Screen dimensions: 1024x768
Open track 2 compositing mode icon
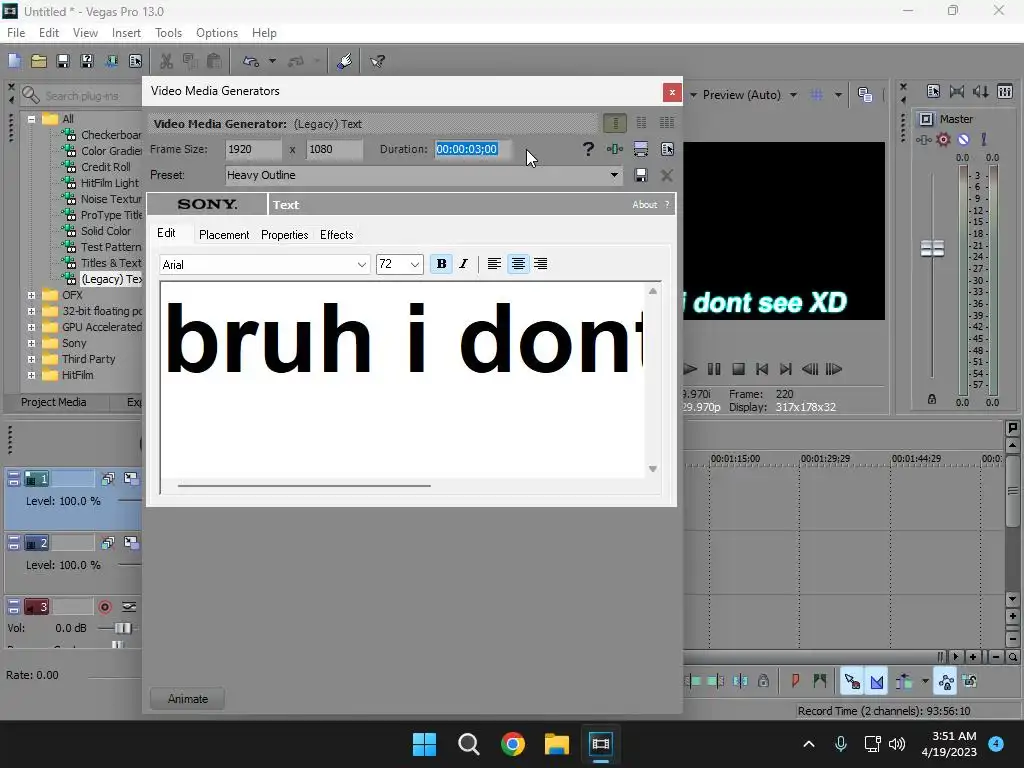coord(131,543)
